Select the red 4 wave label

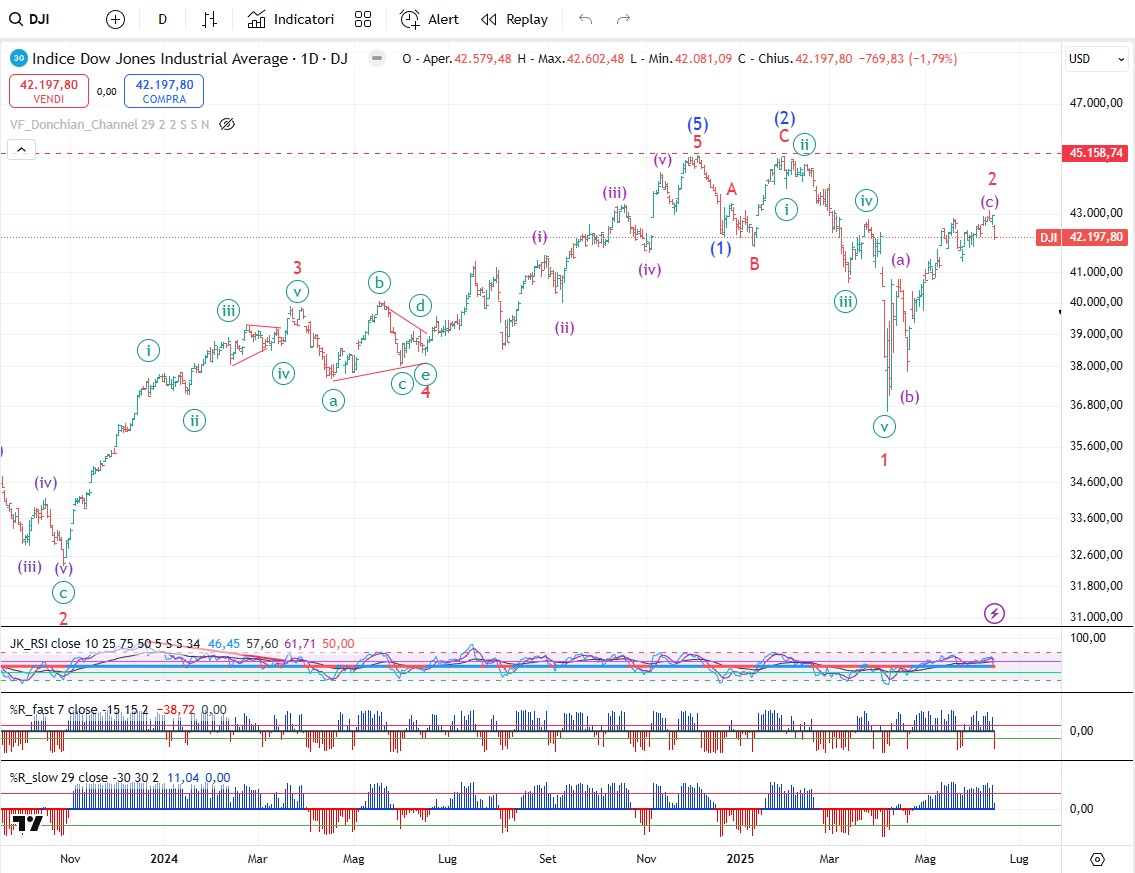click(x=426, y=392)
